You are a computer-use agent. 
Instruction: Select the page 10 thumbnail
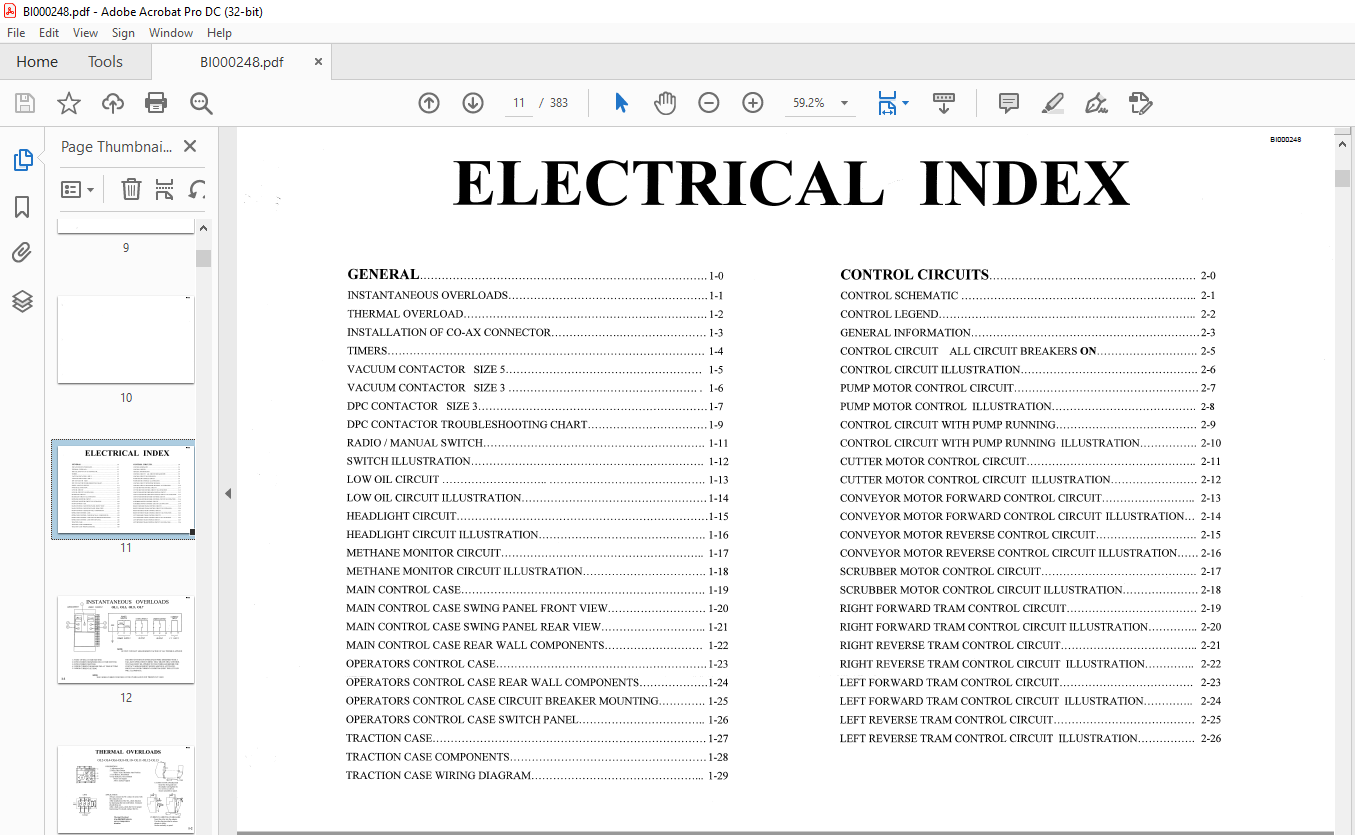point(126,339)
